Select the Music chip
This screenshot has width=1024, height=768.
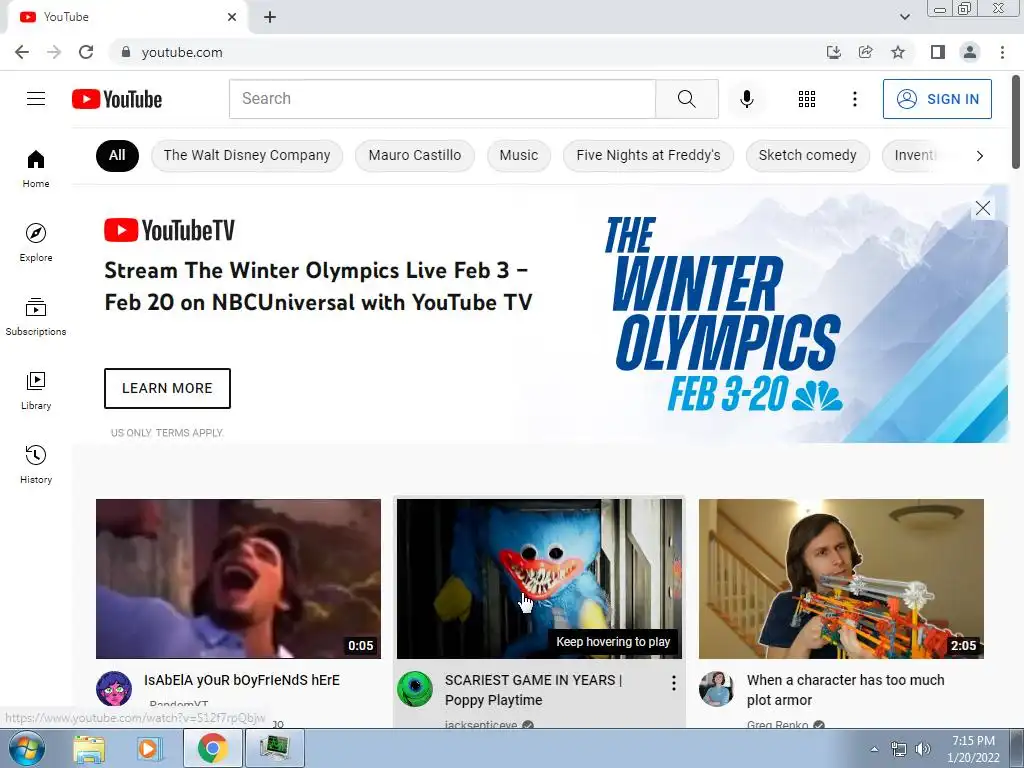tap(519, 155)
